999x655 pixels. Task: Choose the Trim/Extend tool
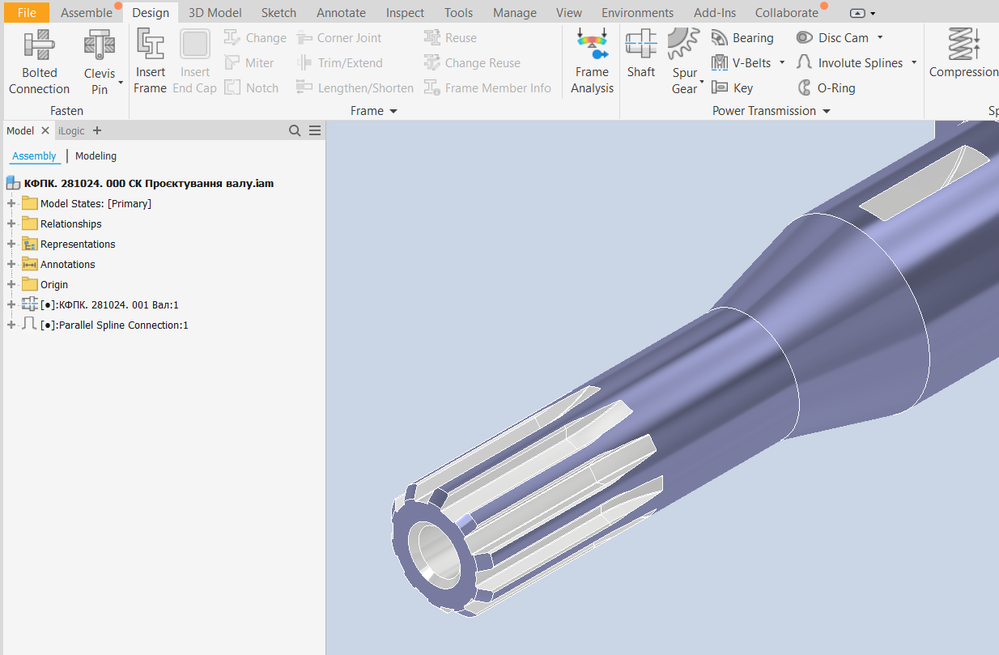[x=339, y=62]
